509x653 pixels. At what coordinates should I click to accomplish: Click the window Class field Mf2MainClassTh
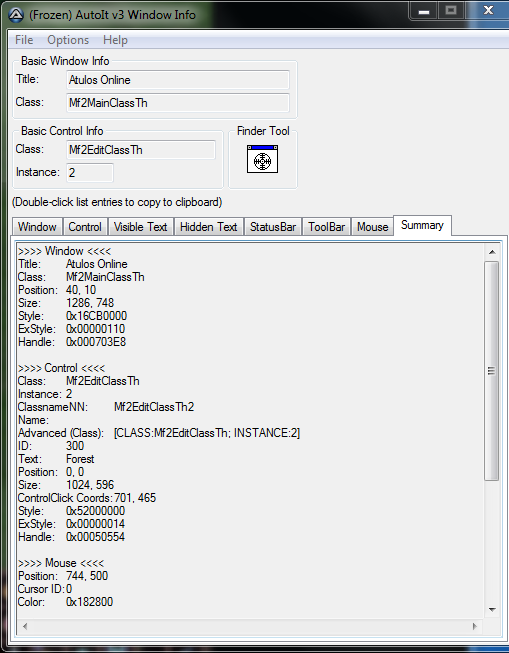(178, 103)
